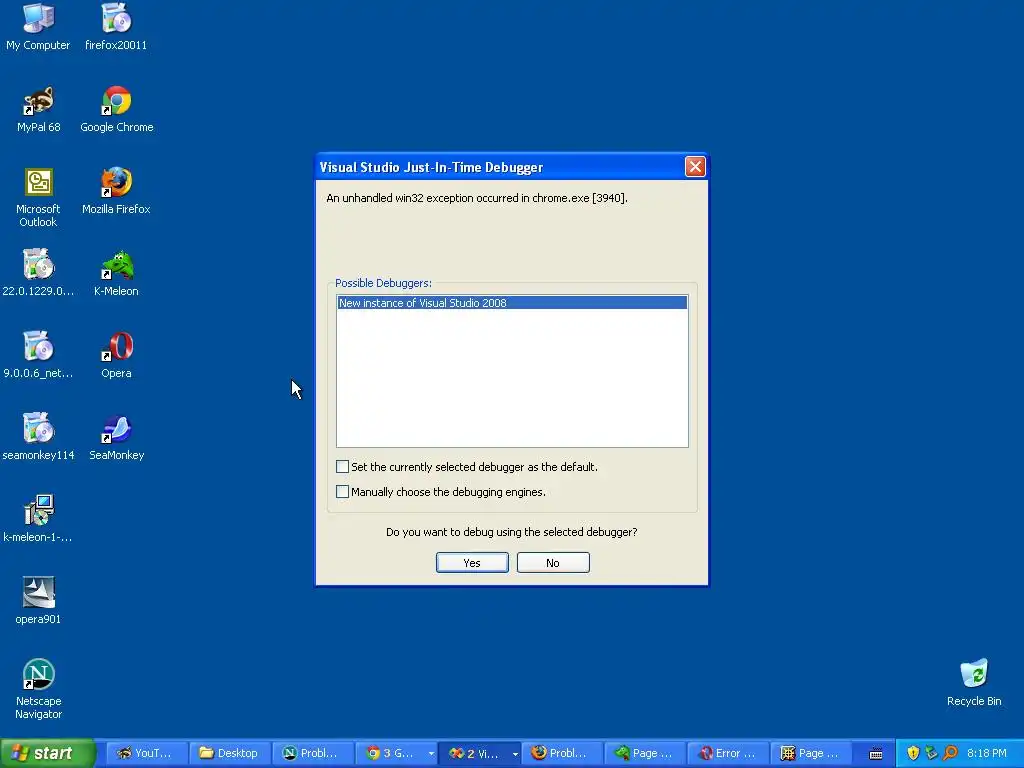Screen dimensions: 1024x768
Task: Click No to decline debugging
Action: point(553,562)
